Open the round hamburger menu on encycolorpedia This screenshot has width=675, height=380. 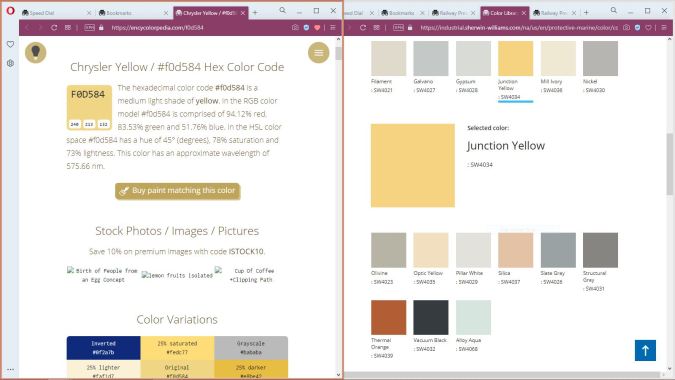319,53
